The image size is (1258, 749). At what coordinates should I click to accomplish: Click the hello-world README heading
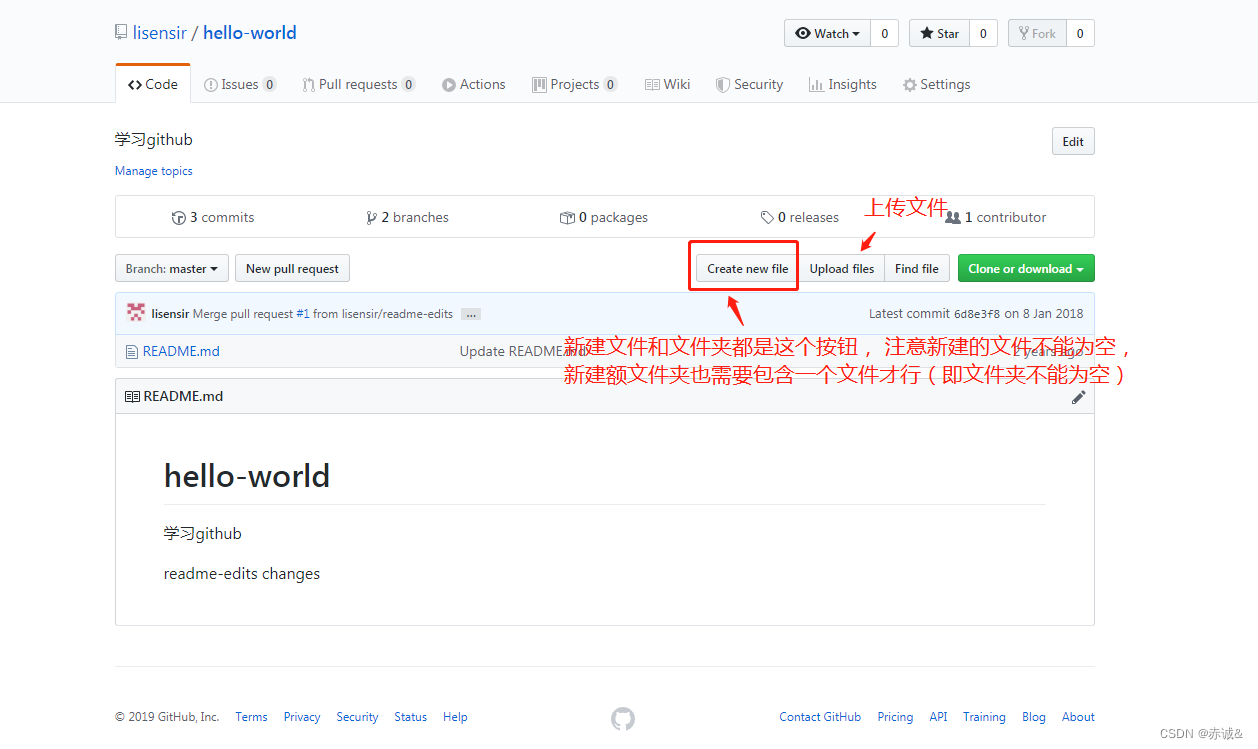247,476
